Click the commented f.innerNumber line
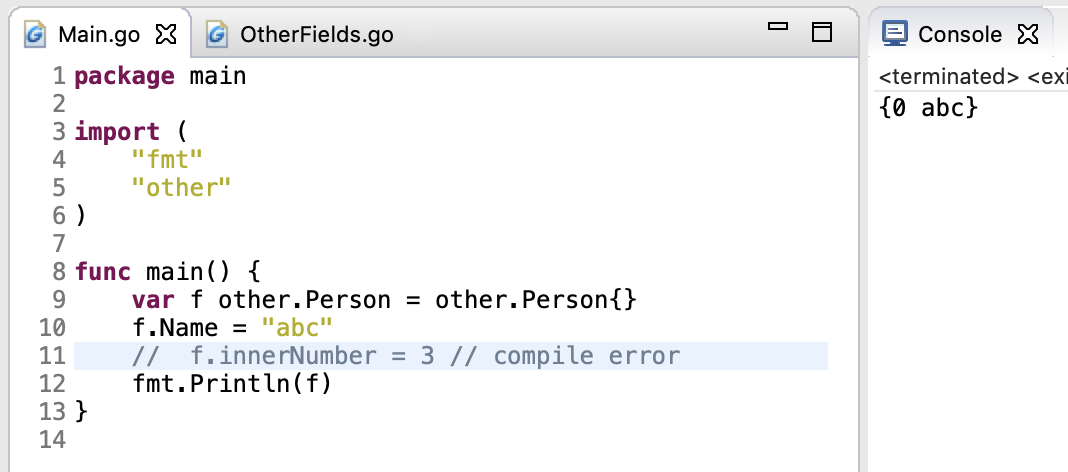The image size is (1068, 472). pyautogui.click(x=406, y=356)
